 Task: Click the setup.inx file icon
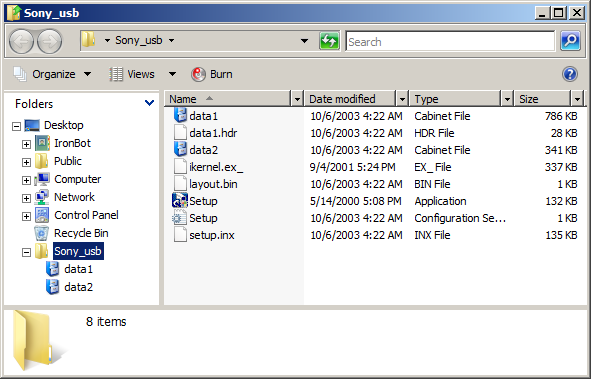[180, 234]
